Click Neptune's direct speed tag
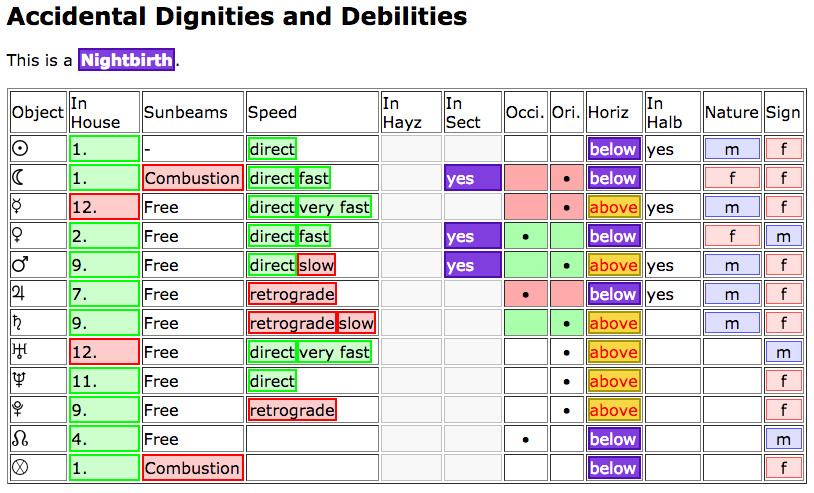Viewport: 814px width, 493px height. tap(272, 381)
